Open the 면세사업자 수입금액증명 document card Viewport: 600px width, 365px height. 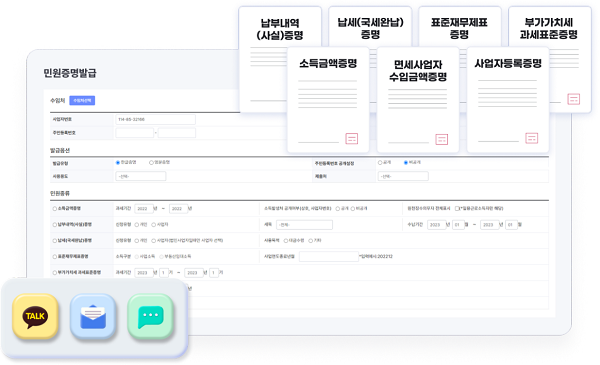tap(418, 99)
